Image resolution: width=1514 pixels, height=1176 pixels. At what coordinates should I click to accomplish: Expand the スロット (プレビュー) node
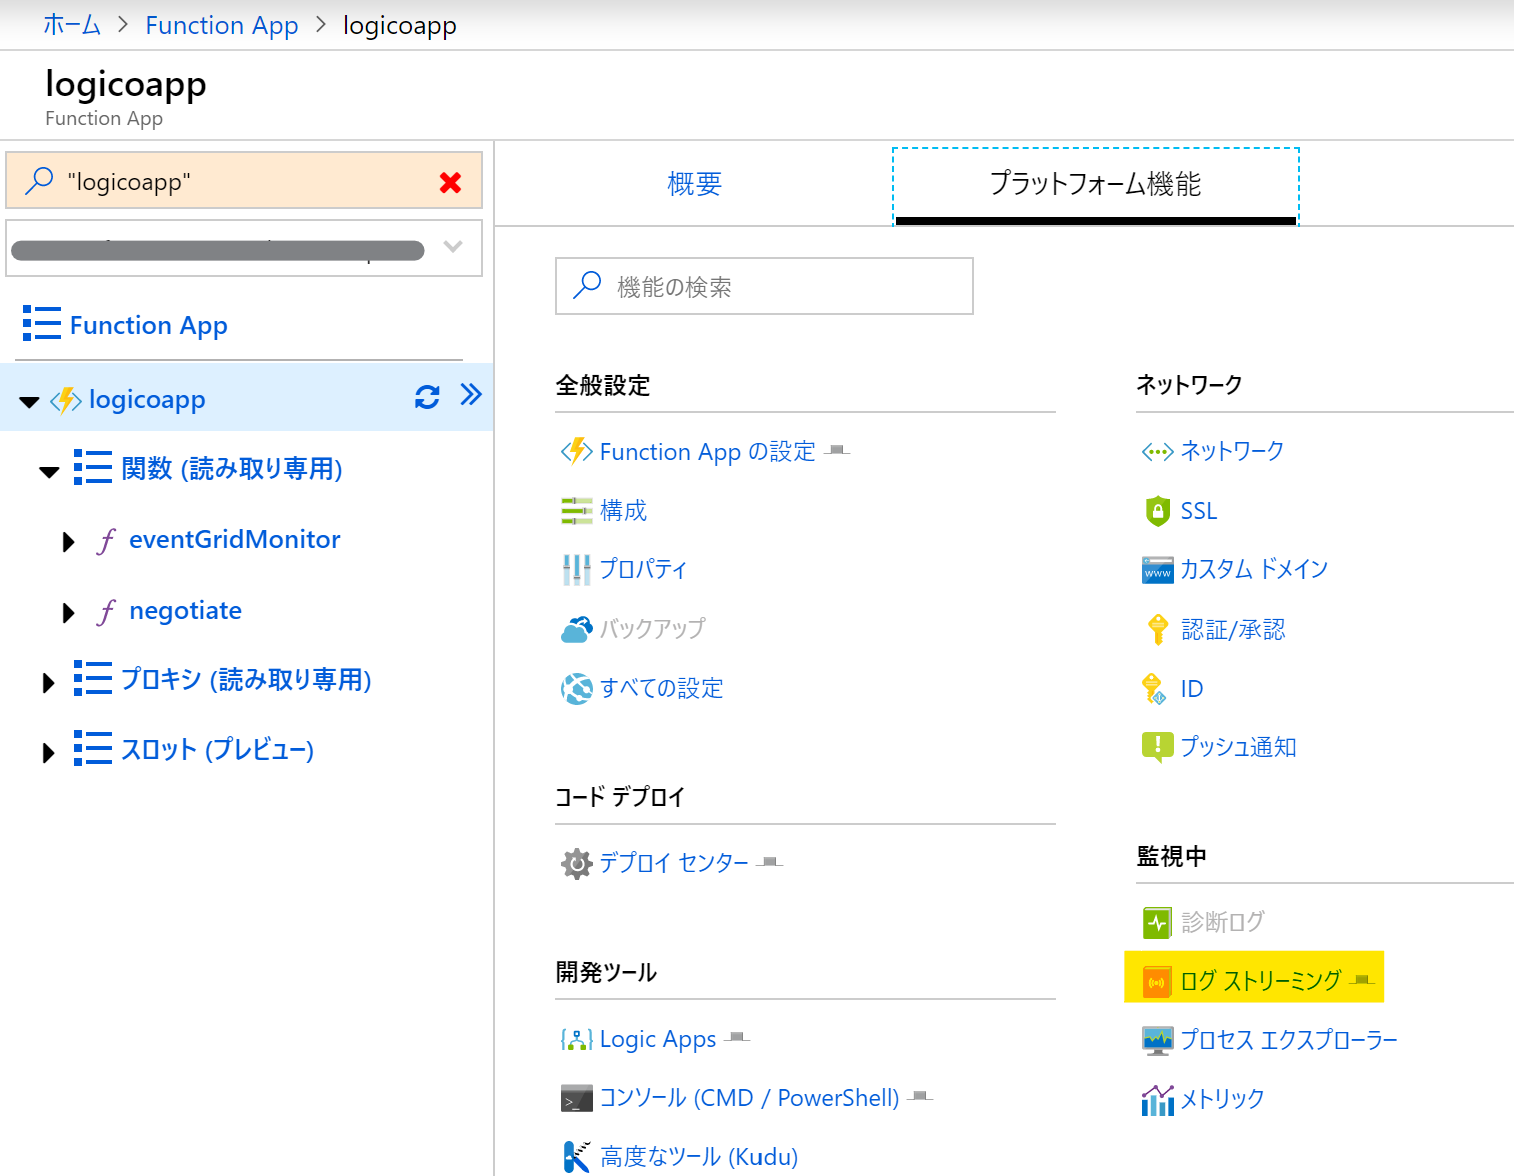48,752
